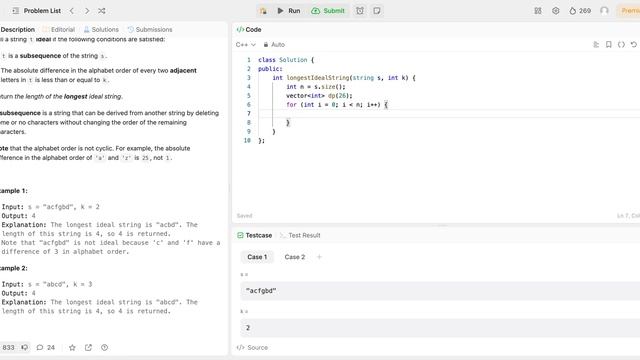Switch to the Testcase tab
Screen dimensions: 640x360
254,235
